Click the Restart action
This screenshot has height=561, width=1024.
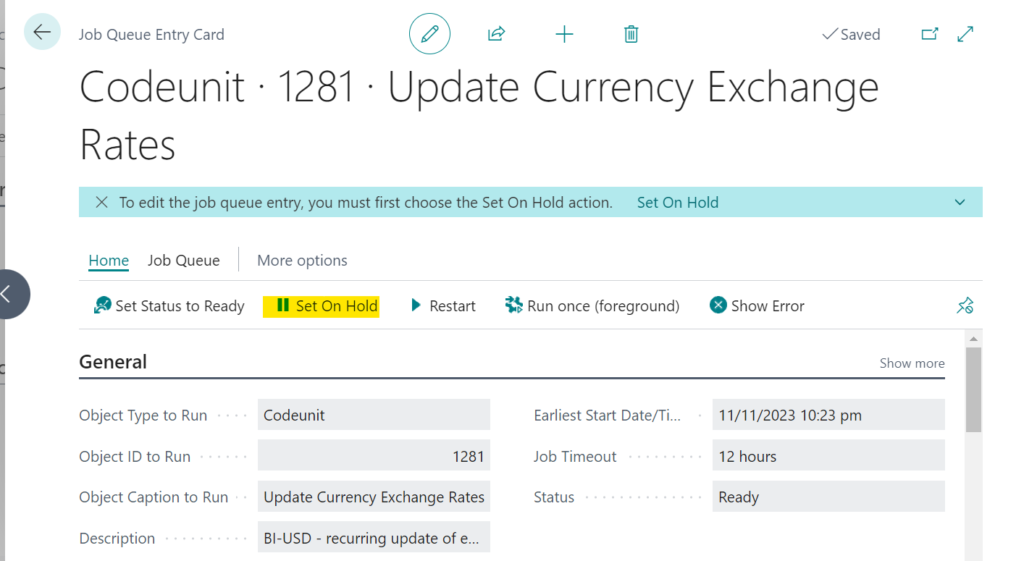[443, 306]
